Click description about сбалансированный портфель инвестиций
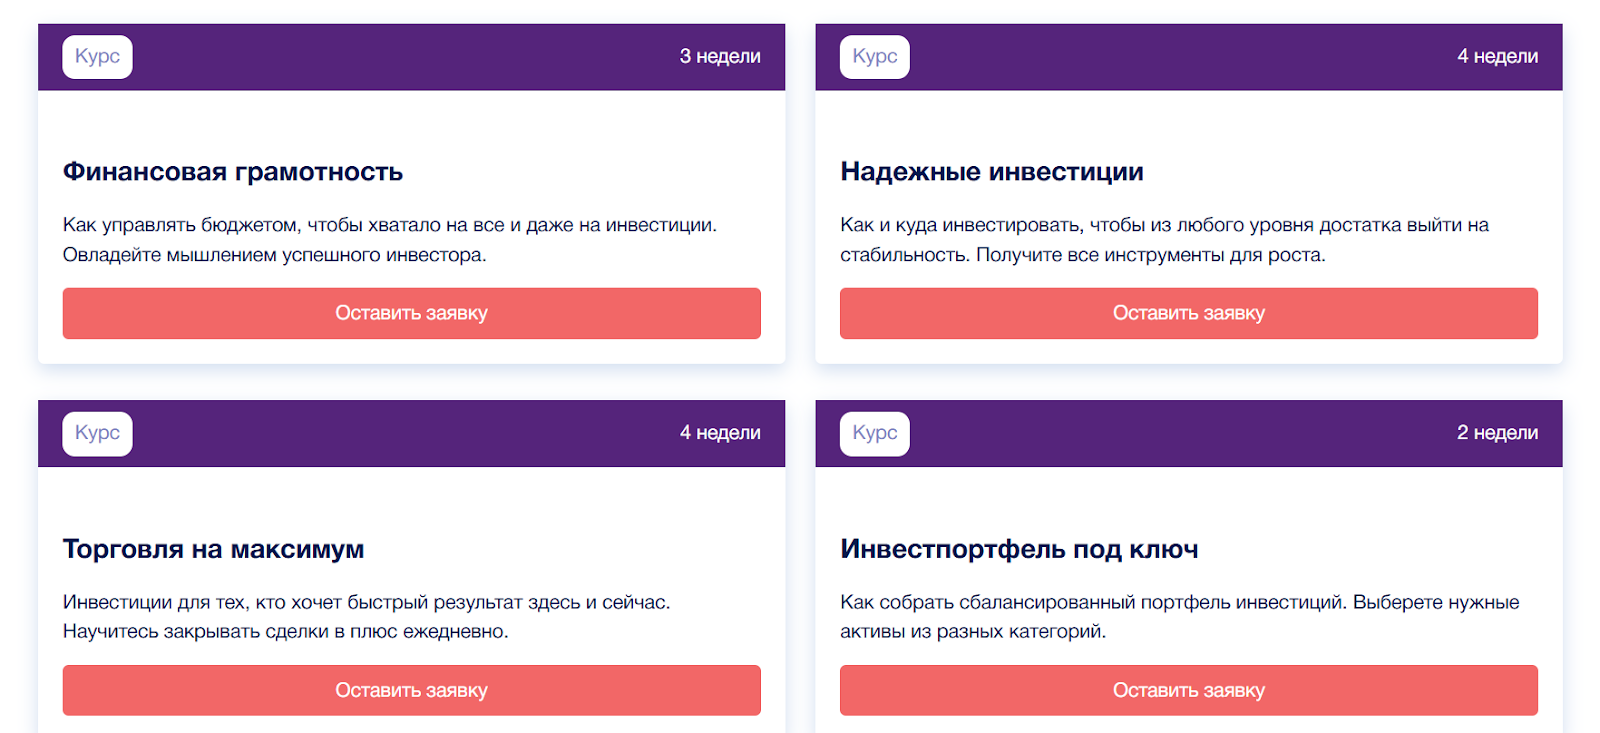 [x=1179, y=616]
